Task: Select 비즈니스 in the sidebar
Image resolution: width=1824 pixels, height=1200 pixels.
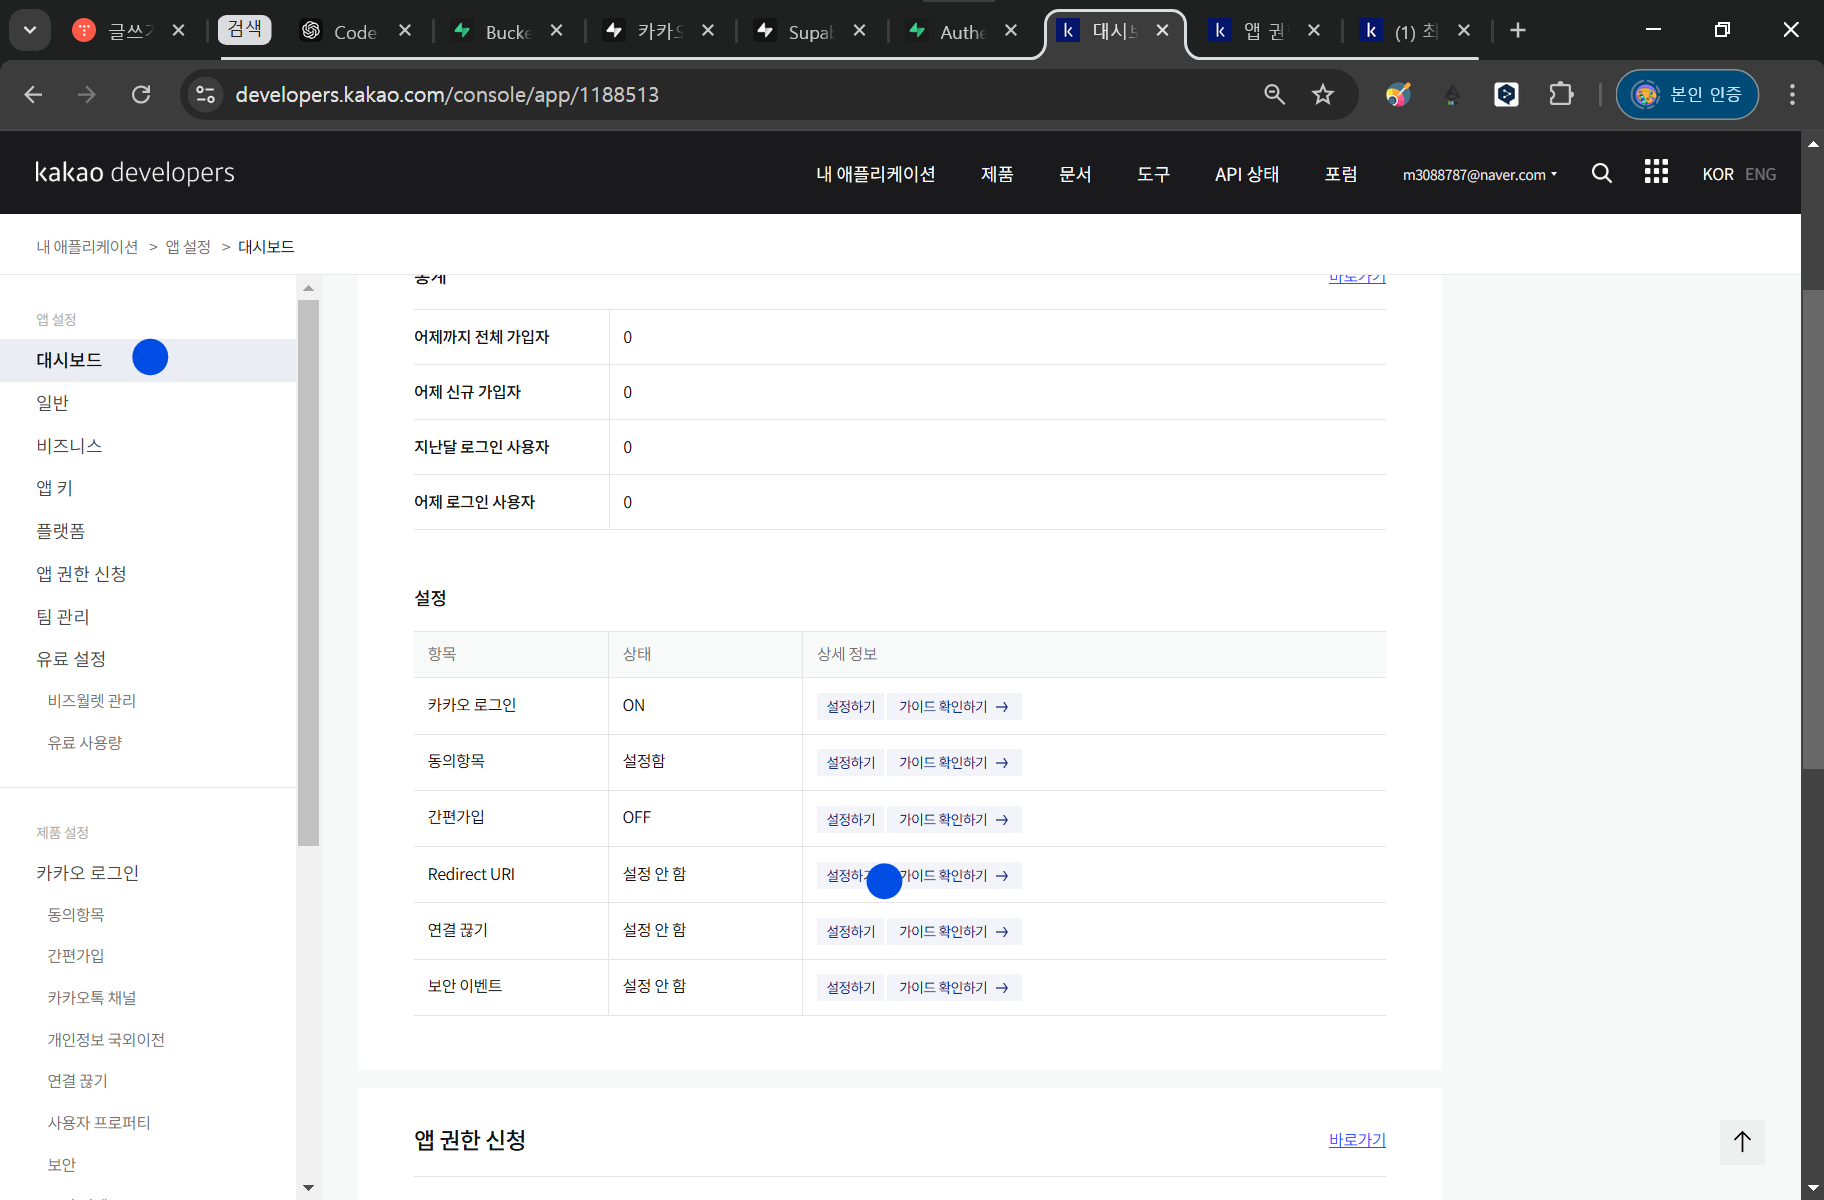Action: (69, 446)
